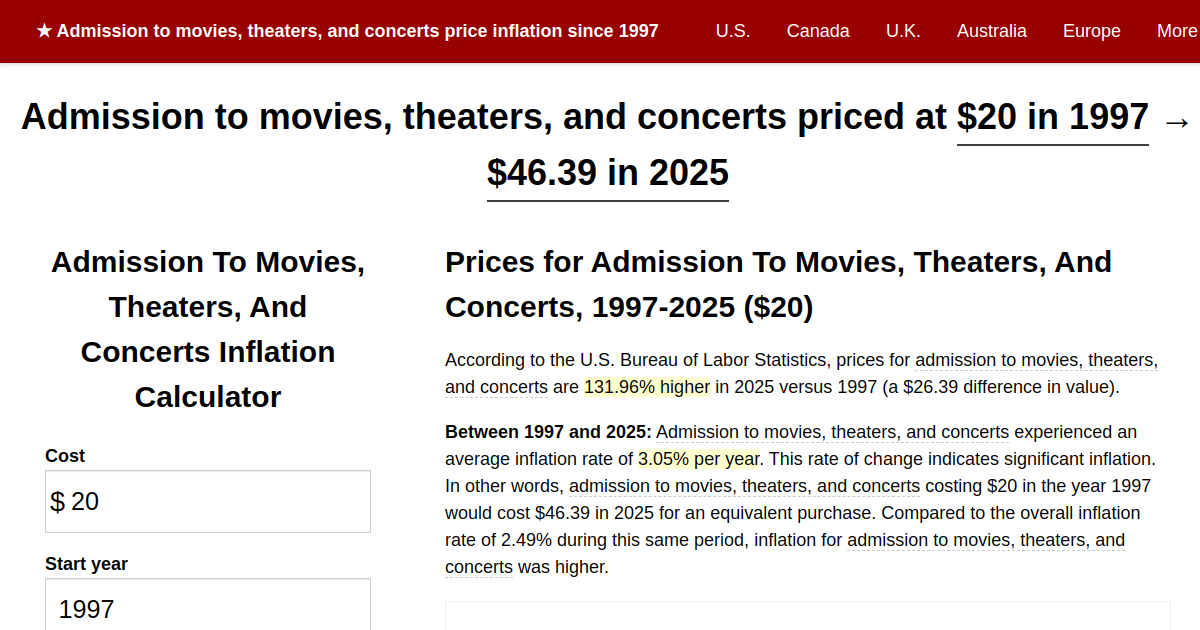Click the Start year field showing 1997
The height and width of the screenshot is (630, 1200).
(208, 605)
